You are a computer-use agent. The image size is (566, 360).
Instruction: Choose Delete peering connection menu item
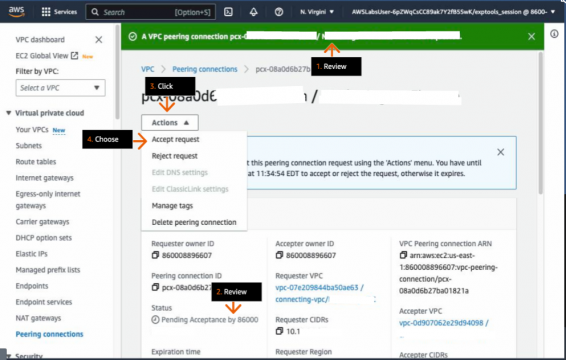click(x=194, y=222)
